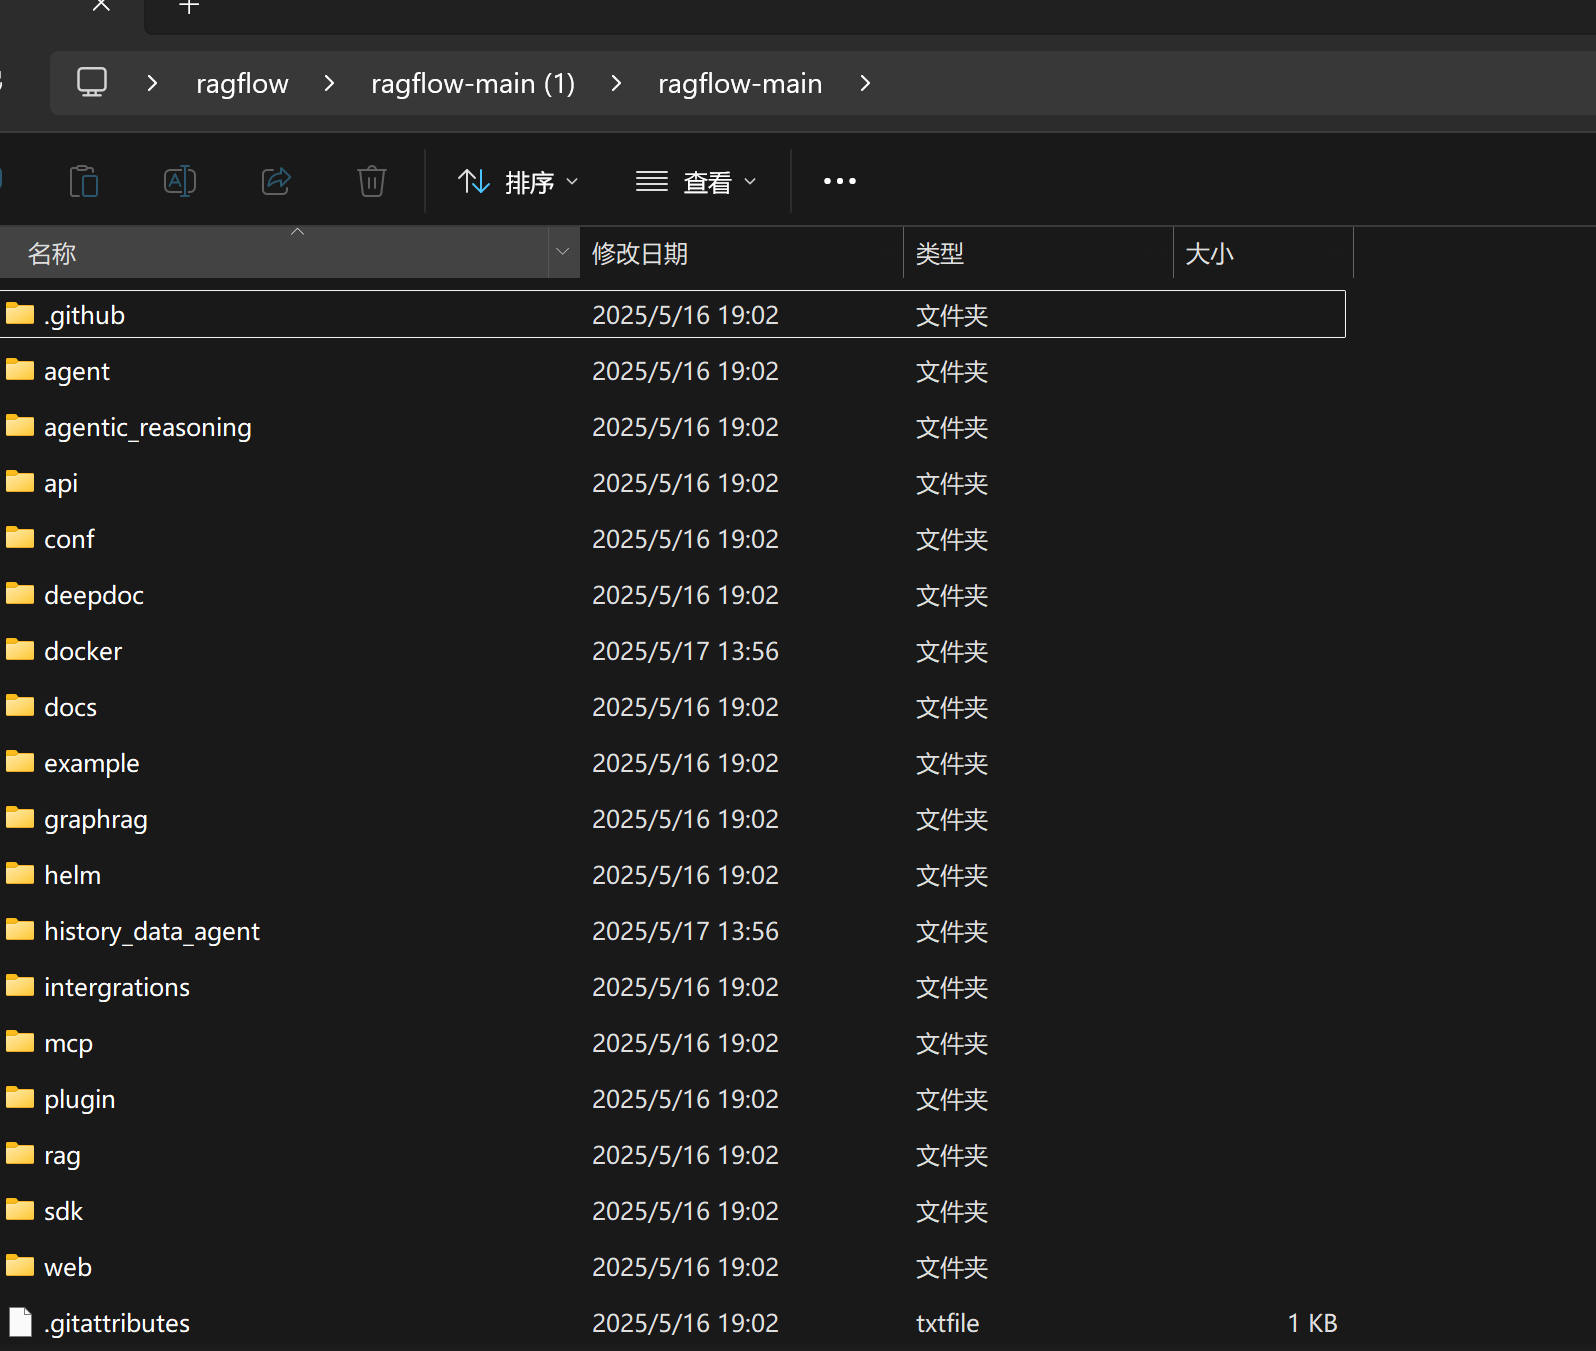Select the intergrations folder icon

pos(20,986)
